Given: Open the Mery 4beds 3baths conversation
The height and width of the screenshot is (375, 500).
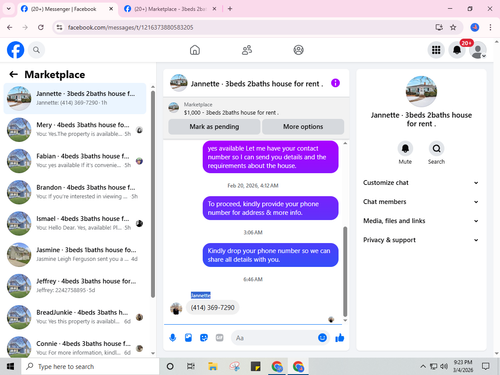Looking at the screenshot, I should (x=75, y=130).
